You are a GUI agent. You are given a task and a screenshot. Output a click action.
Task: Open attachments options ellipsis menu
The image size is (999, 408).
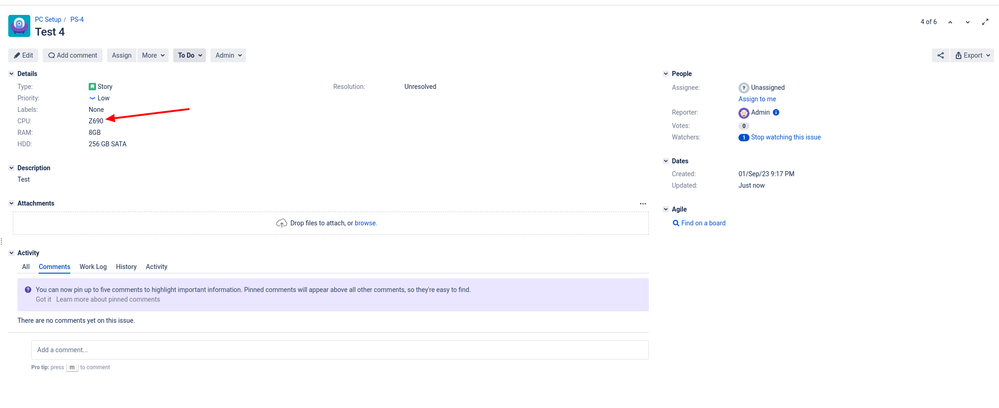pyautogui.click(x=643, y=203)
